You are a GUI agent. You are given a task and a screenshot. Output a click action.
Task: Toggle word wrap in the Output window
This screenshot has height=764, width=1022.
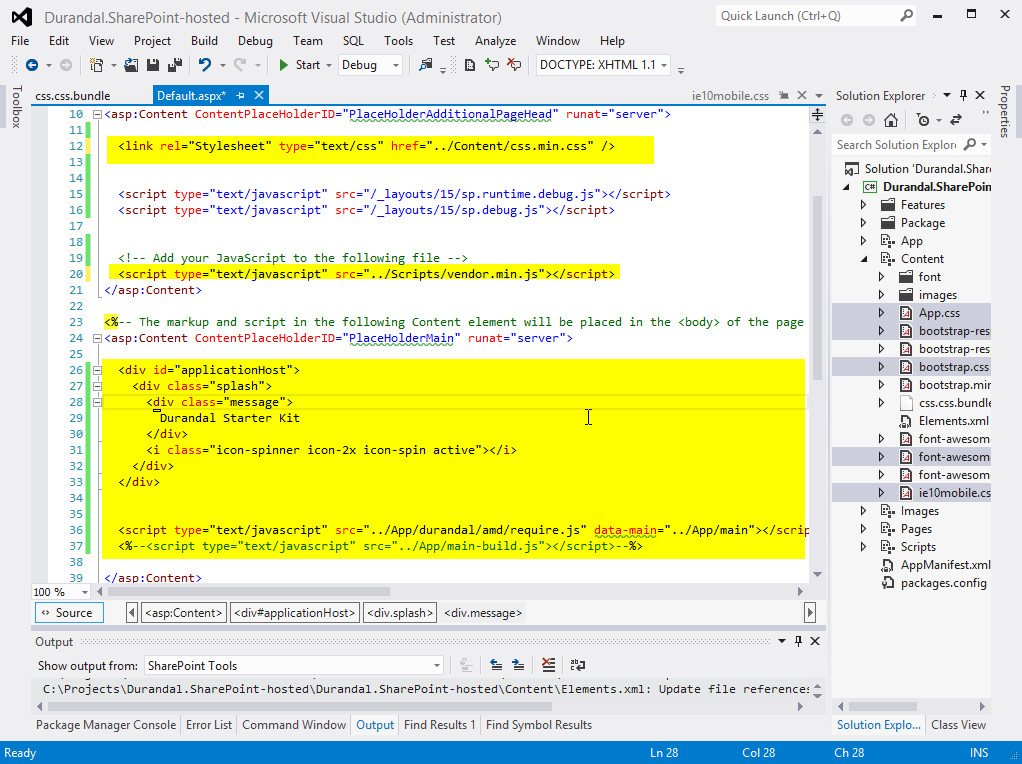click(577, 665)
